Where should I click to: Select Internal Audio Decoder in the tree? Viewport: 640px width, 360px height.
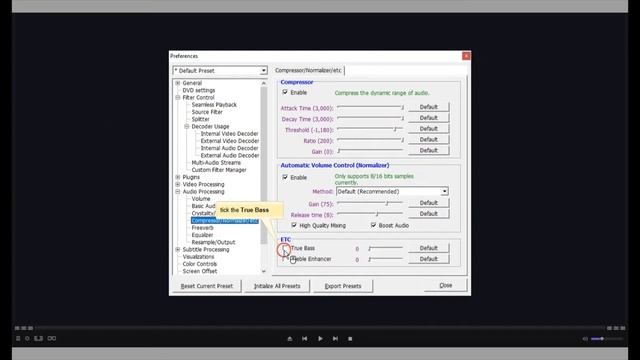[229, 148]
